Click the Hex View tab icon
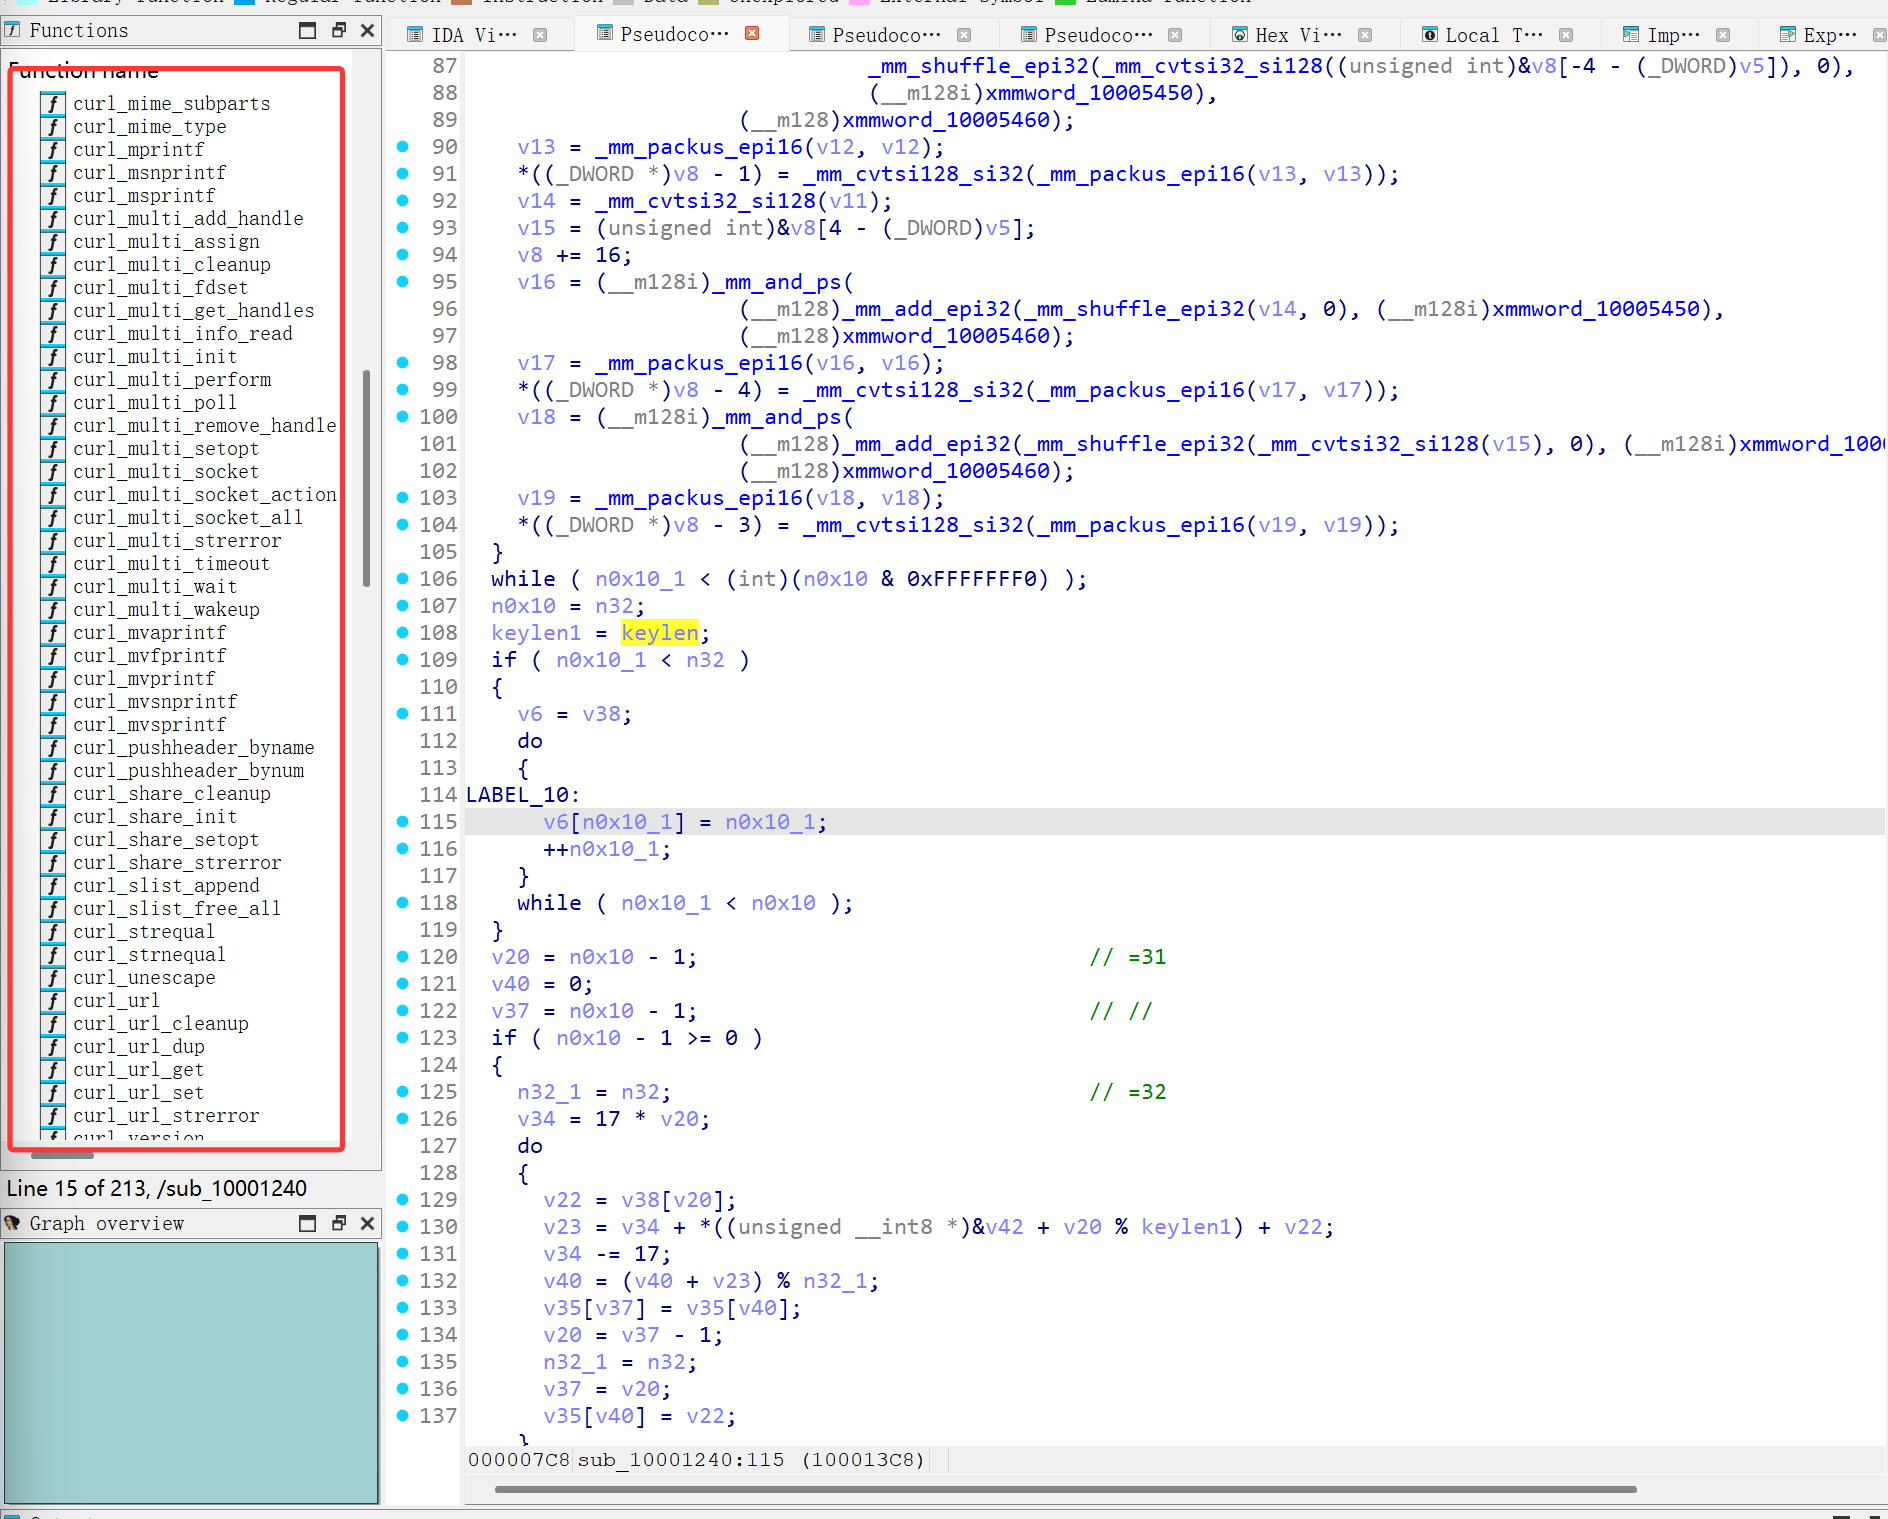 (x=1239, y=35)
